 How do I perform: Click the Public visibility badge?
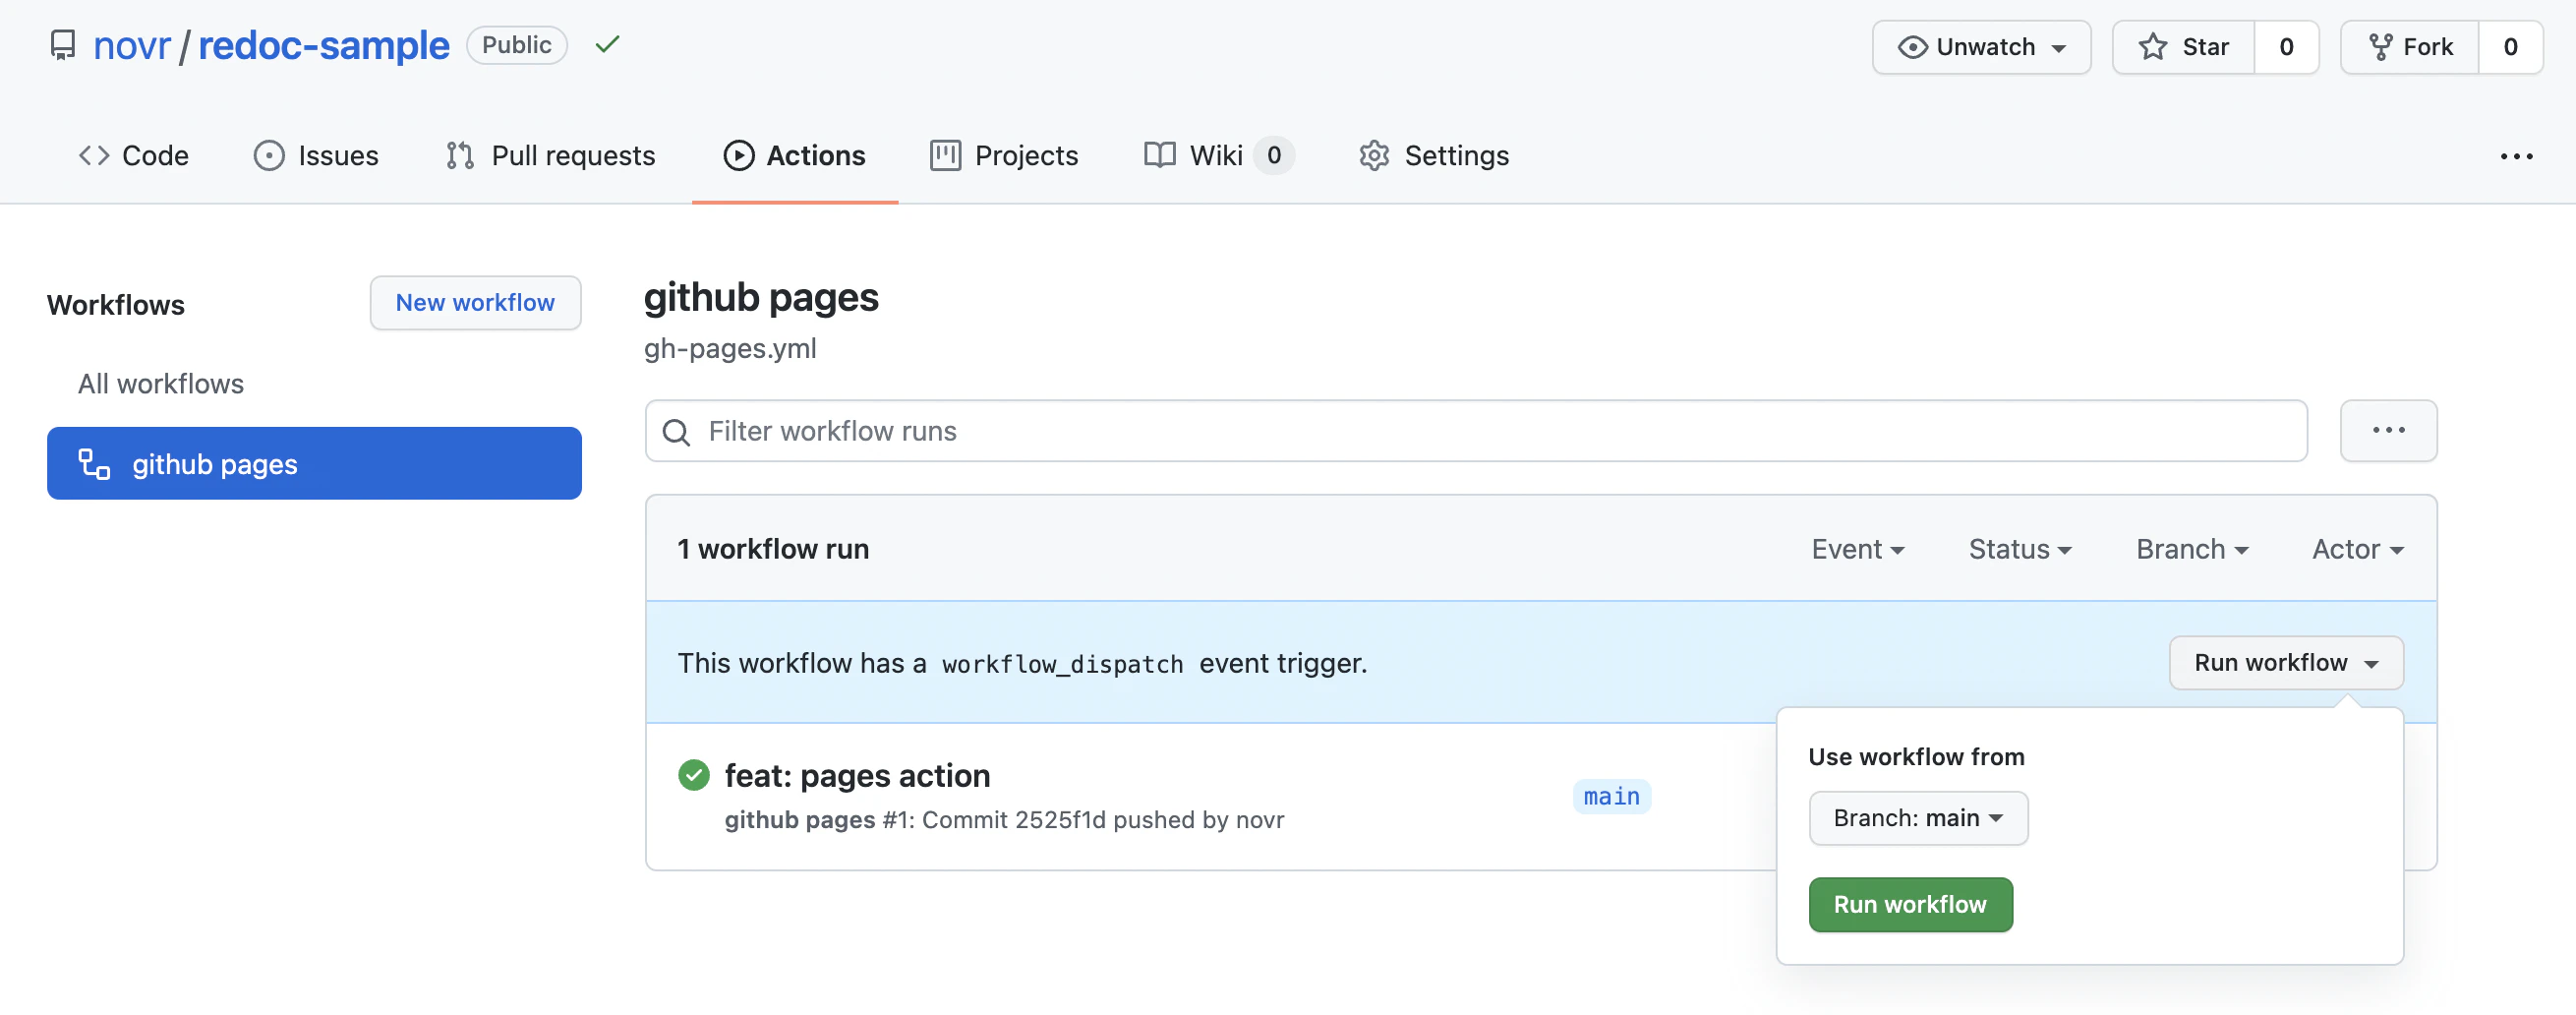click(516, 45)
